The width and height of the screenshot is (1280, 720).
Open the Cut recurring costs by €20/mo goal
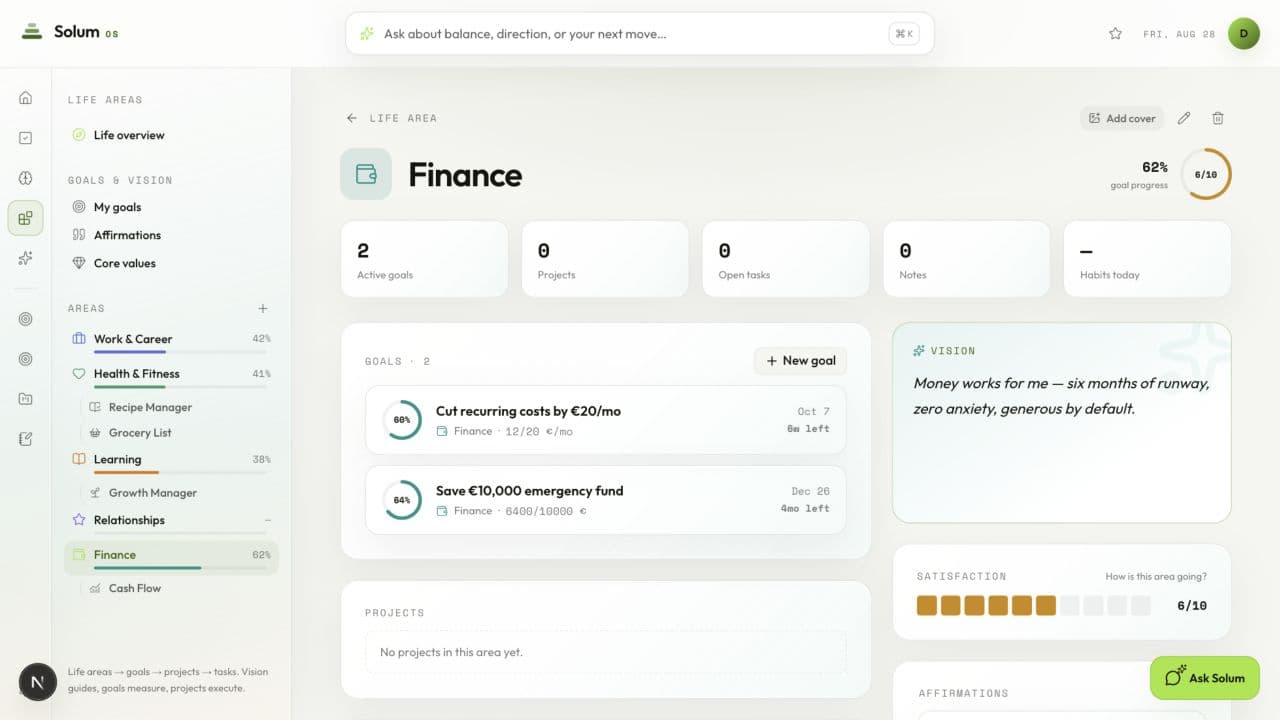tap(606, 420)
